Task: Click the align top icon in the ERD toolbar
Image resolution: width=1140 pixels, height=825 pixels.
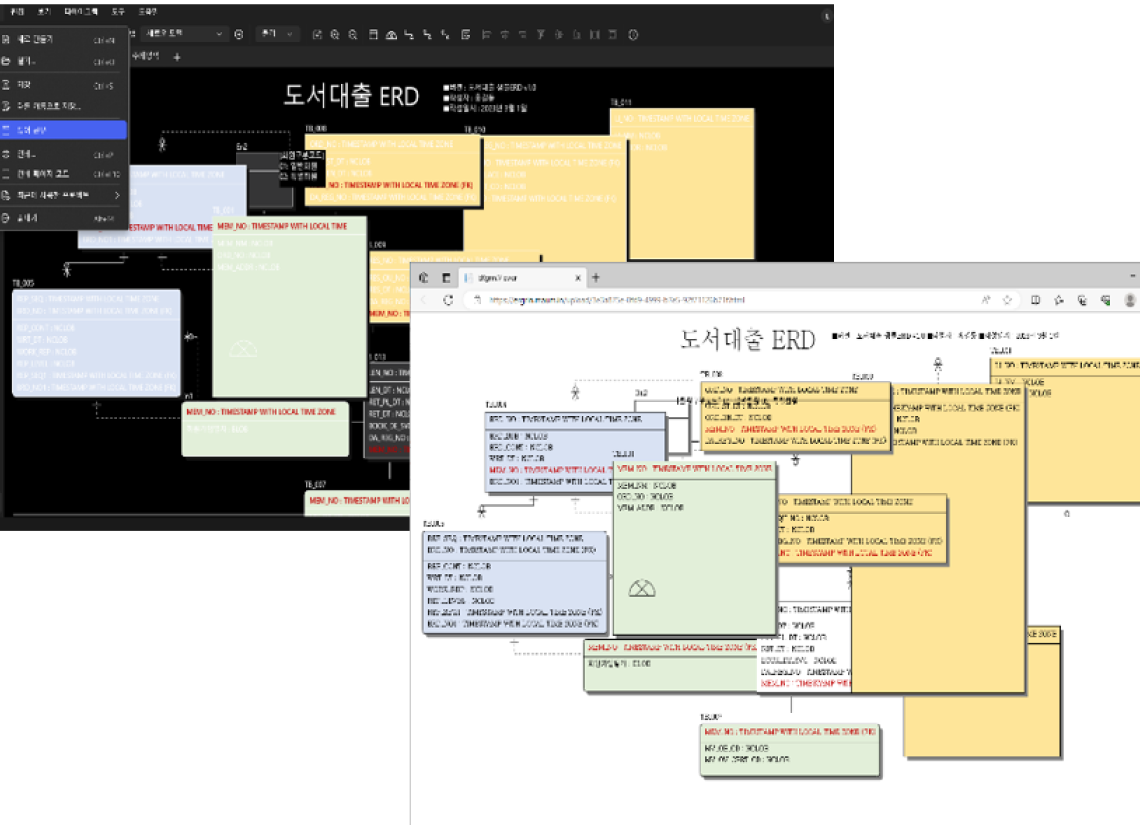Action: [x=540, y=34]
